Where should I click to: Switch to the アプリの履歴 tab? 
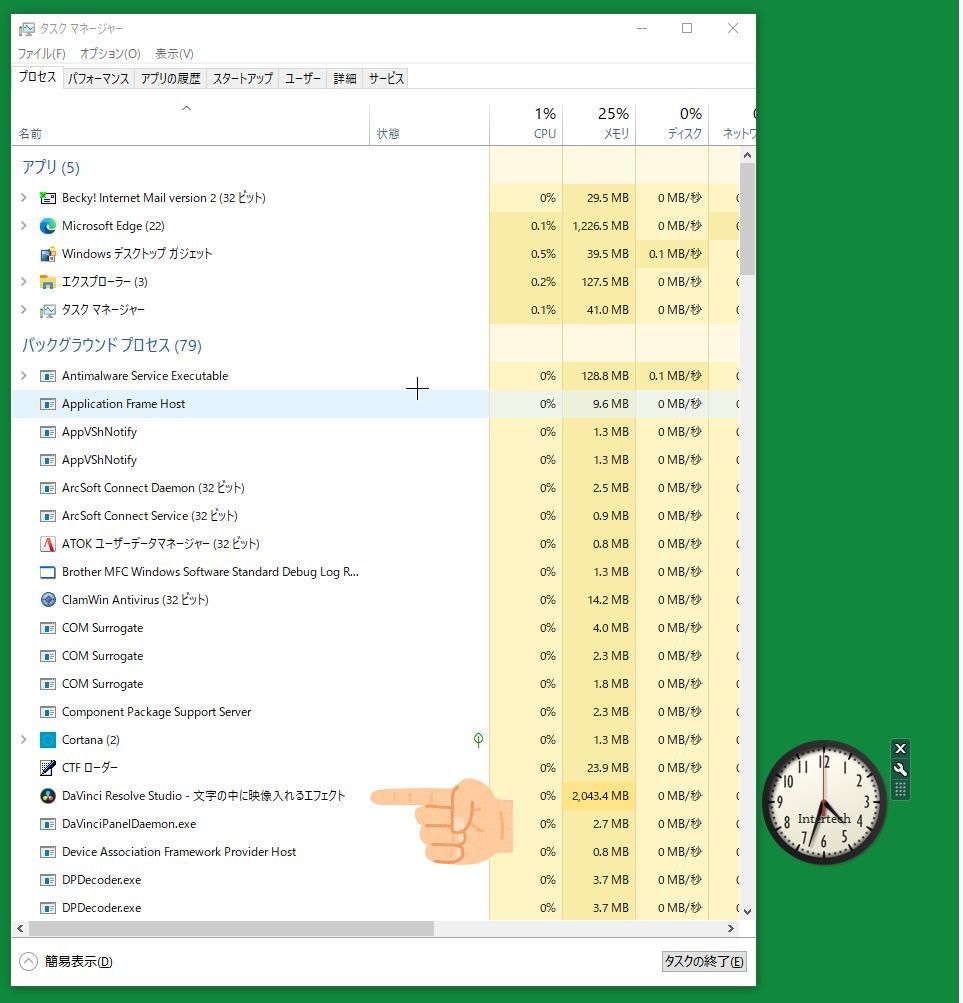(171, 79)
